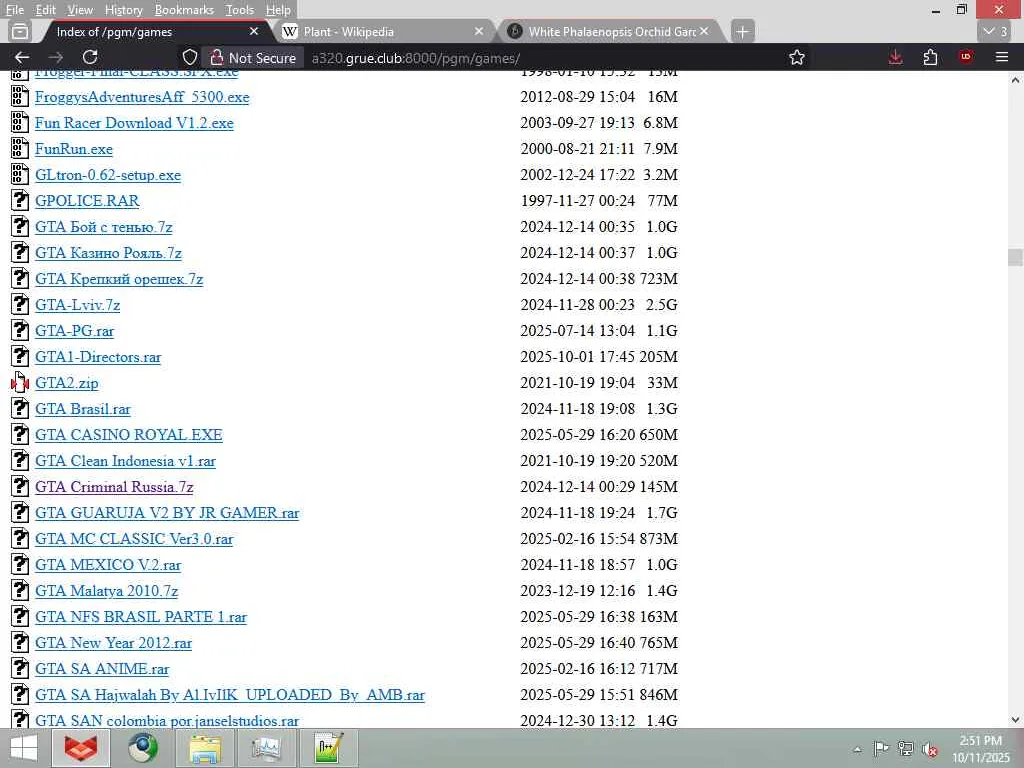The width and height of the screenshot is (1024, 768).
Task: Download Fun Racer Download V1.2.exe
Action: click(x=134, y=123)
